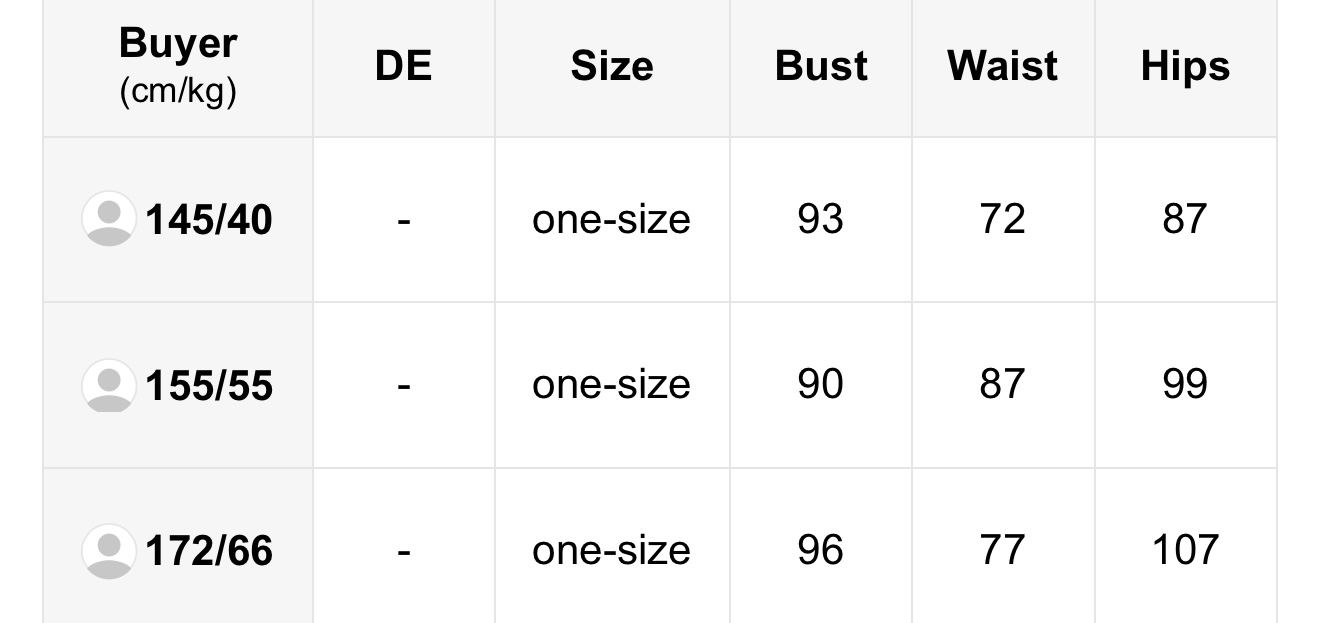This screenshot has height=623, width=1320.
Task: Click the Bust column header
Action: 821,66
